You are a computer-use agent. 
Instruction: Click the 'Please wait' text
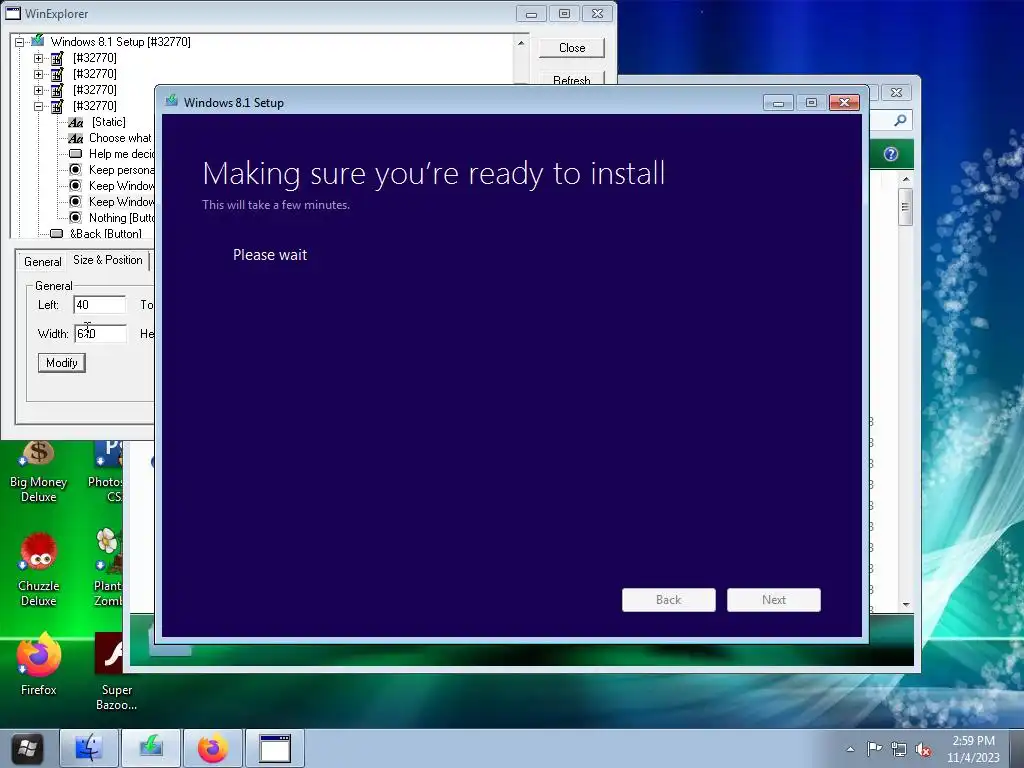click(x=270, y=255)
